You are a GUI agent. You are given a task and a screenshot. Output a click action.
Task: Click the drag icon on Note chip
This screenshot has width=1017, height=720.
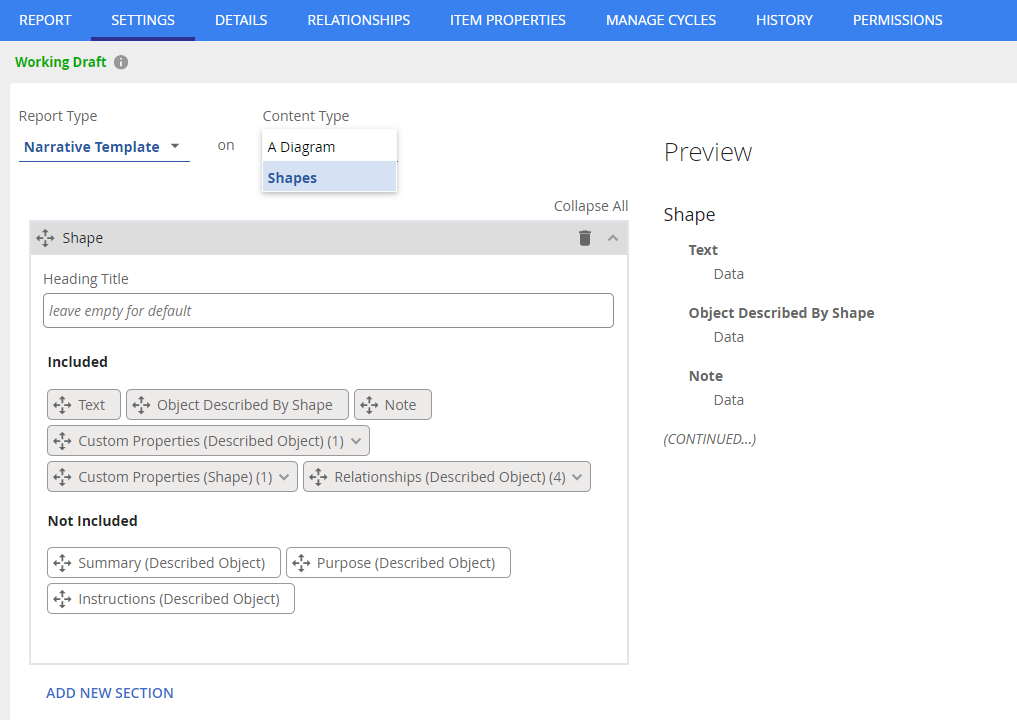tap(369, 405)
